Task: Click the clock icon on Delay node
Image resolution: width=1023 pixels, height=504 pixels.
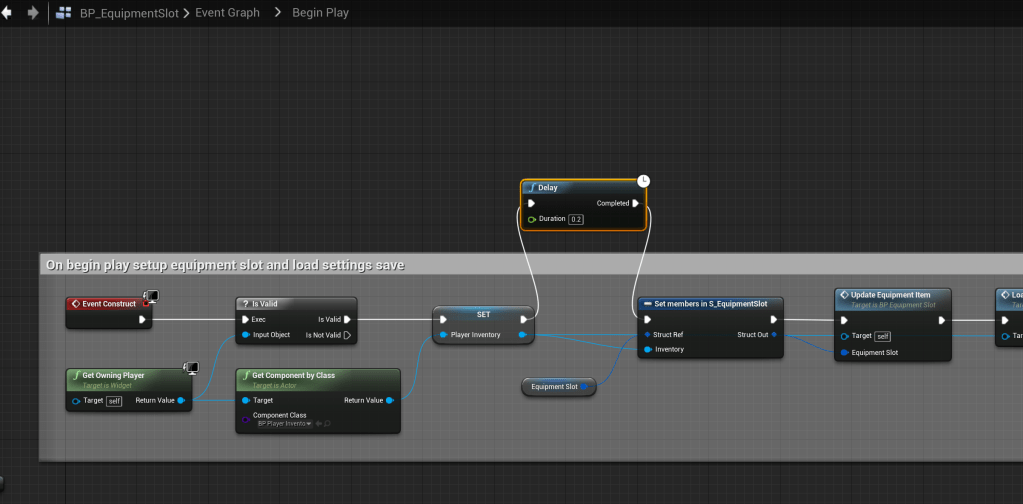Action: pos(644,180)
